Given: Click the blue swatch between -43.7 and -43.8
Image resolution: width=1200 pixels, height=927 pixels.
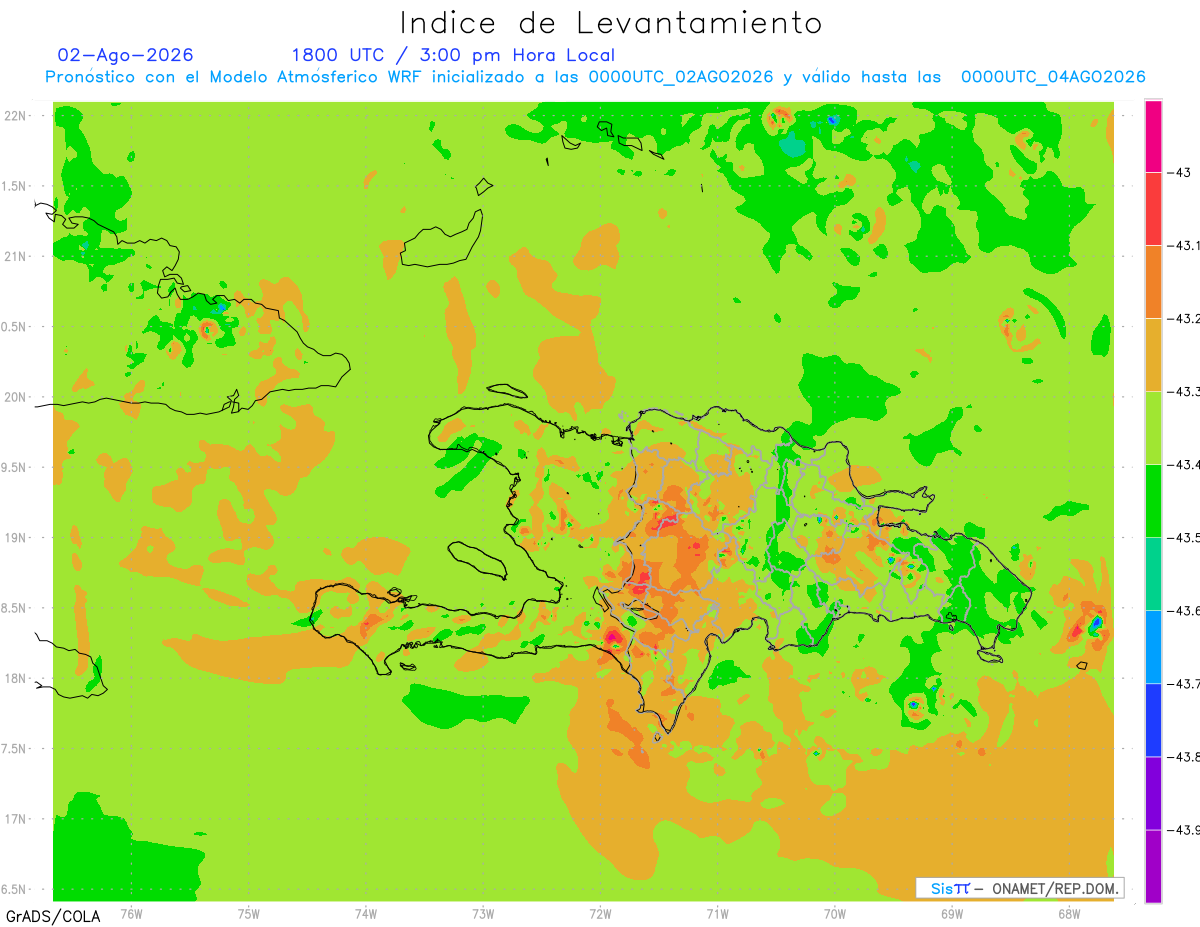Looking at the screenshot, I should 1153,720.
